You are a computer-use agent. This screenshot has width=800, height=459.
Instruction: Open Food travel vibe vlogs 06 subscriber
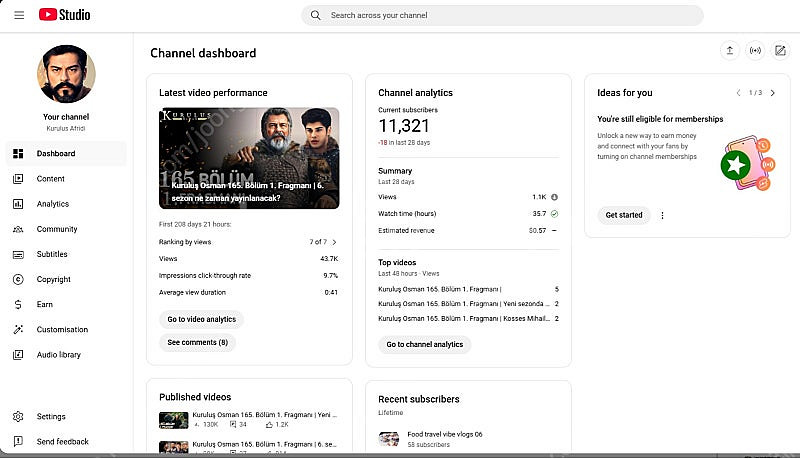coord(444,435)
